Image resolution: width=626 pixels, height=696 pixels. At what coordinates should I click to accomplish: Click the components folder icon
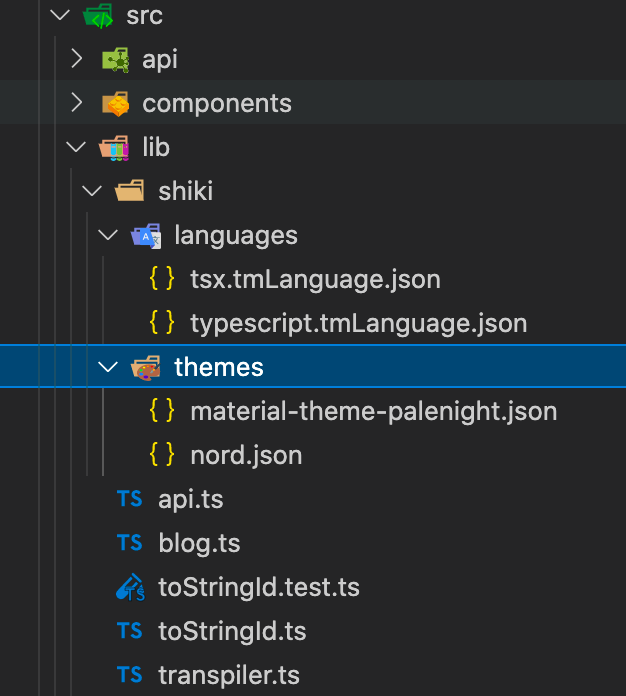pyautogui.click(x=114, y=104)
